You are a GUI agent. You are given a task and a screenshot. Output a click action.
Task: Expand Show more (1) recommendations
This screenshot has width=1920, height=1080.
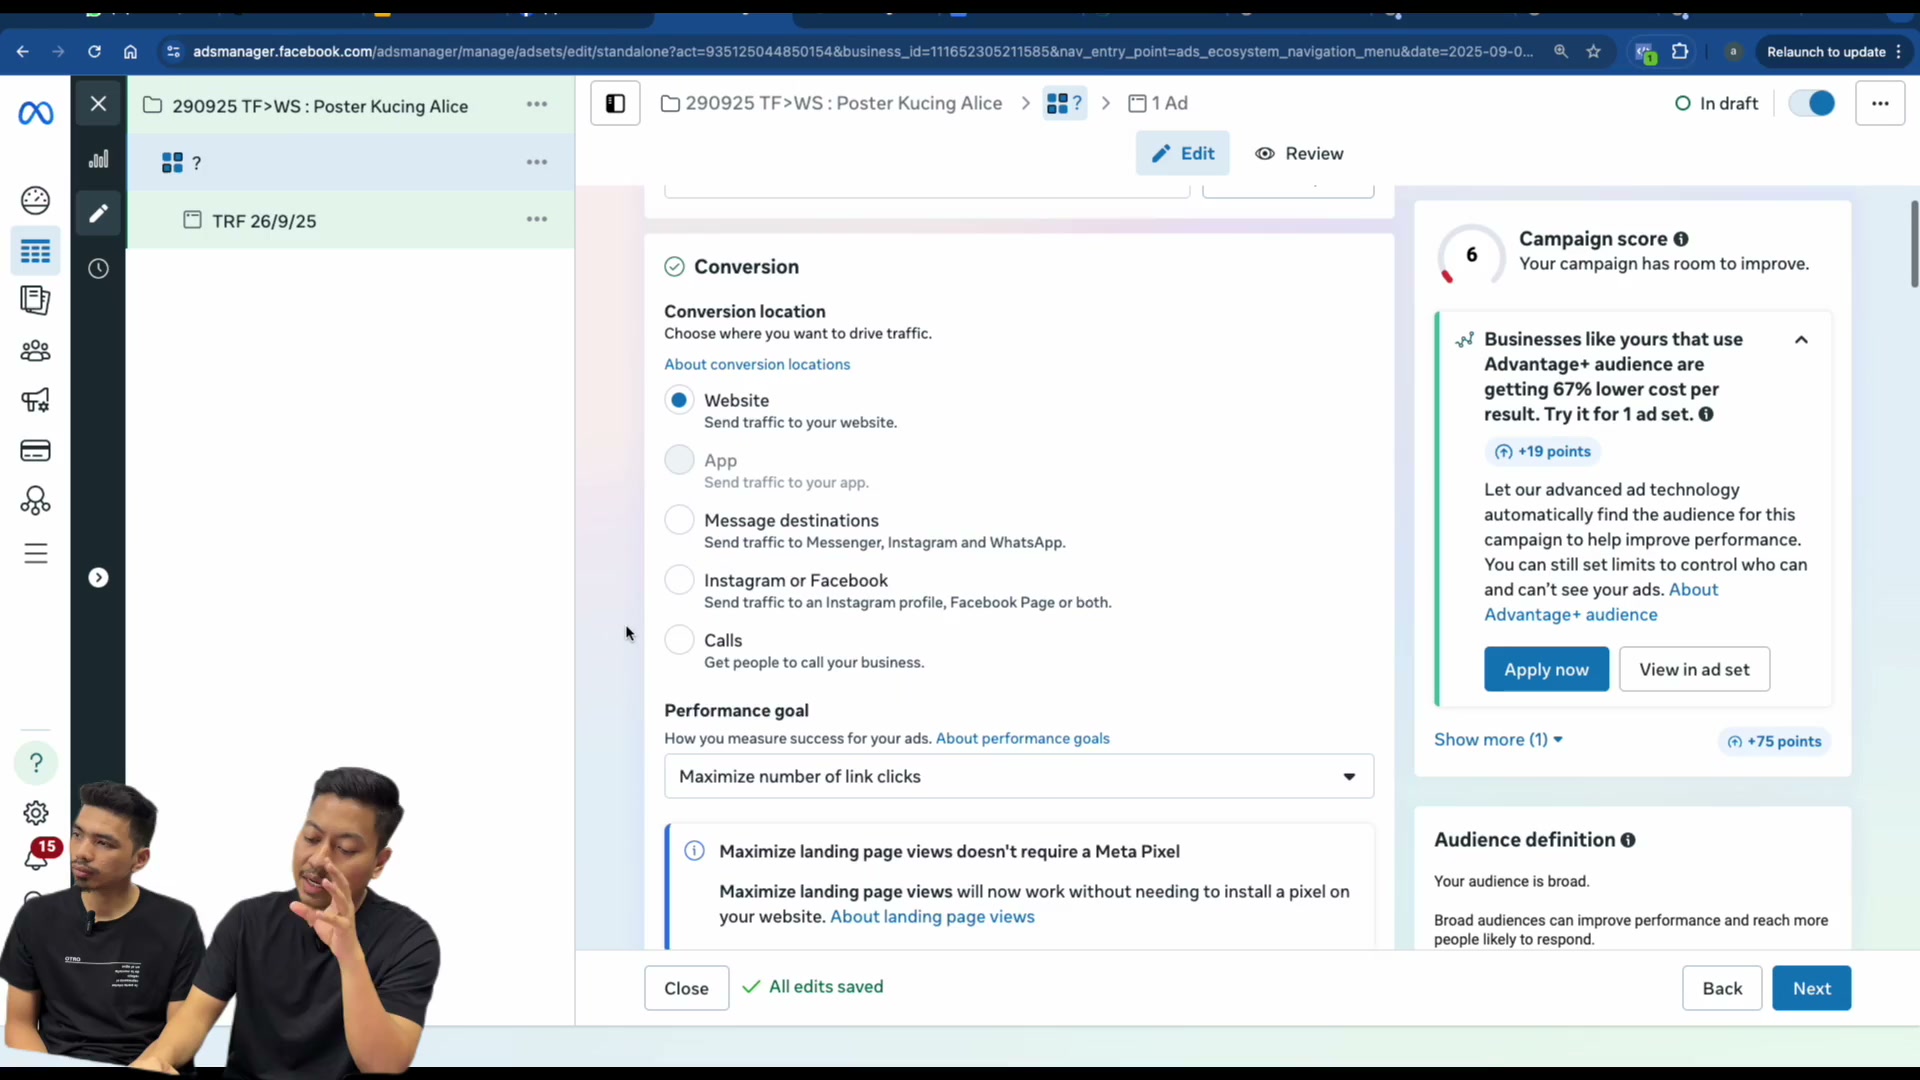(1497, 740)
